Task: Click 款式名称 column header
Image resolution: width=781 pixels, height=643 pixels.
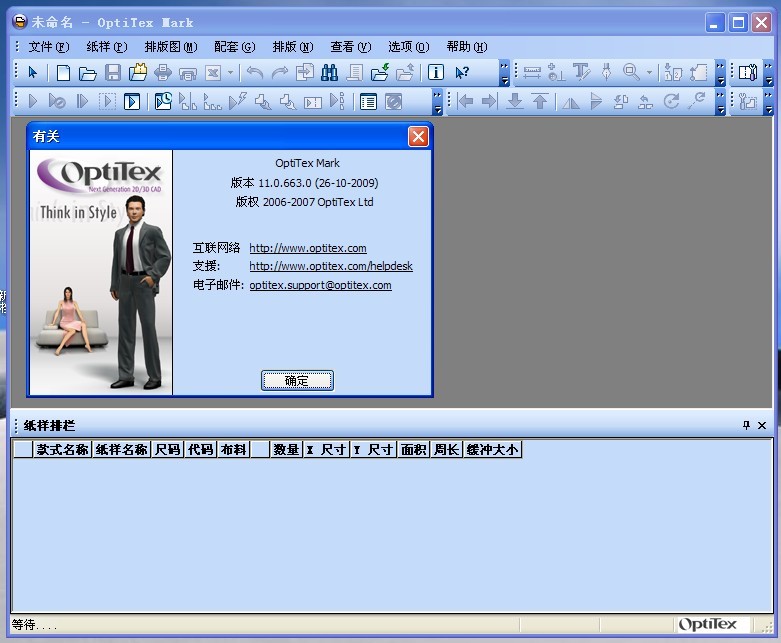Action: [62, 449]
